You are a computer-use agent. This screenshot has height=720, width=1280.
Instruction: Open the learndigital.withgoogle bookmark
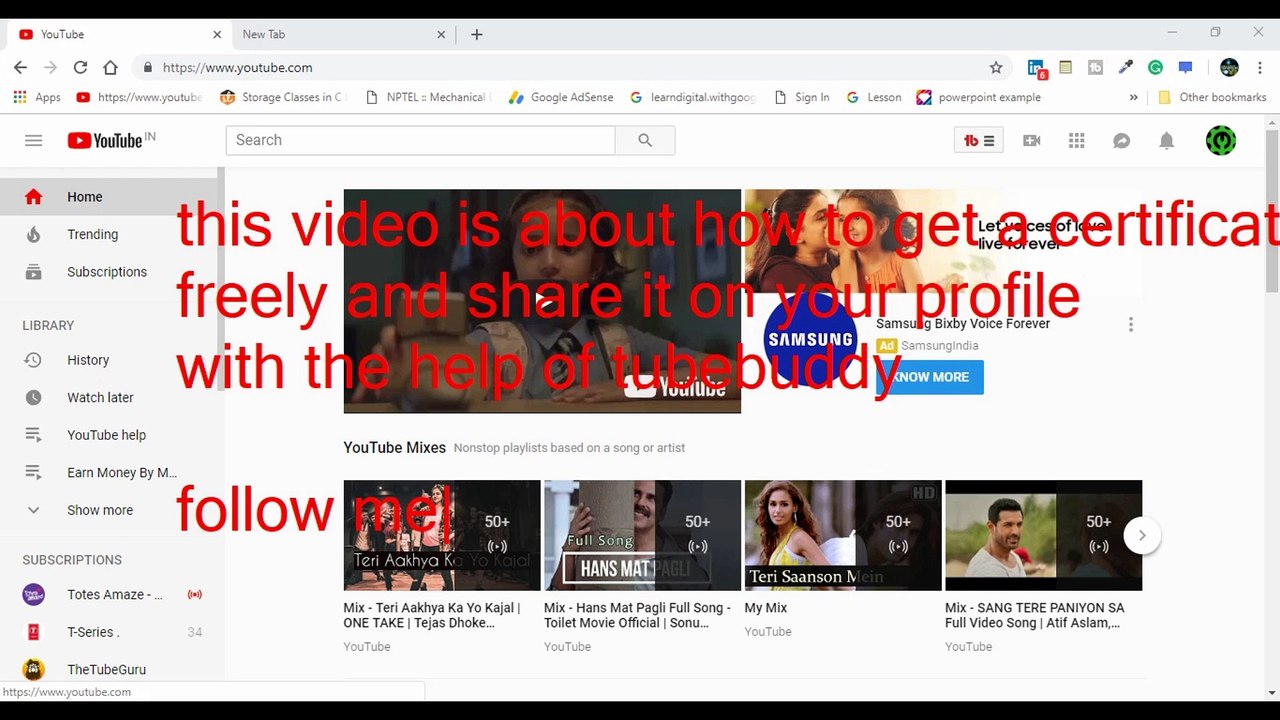click(x=693, y=97)
